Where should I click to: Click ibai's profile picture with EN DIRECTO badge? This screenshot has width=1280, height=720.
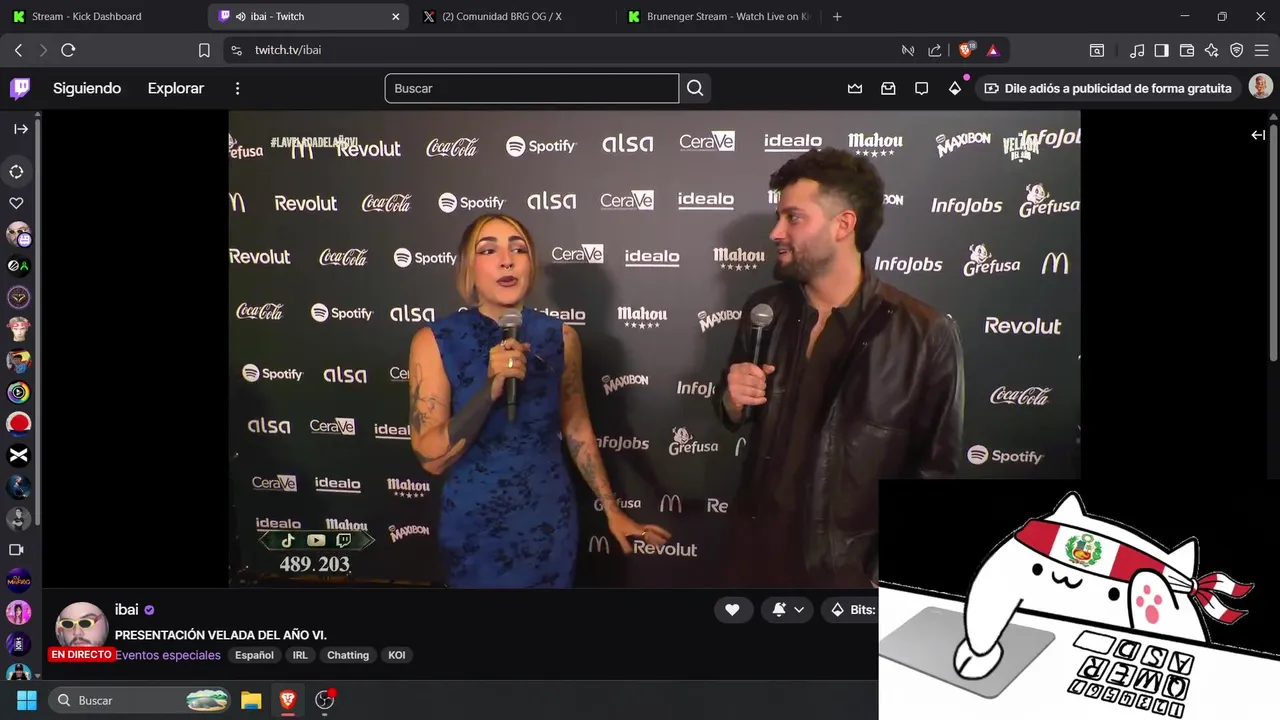click(x=81, y=631)
